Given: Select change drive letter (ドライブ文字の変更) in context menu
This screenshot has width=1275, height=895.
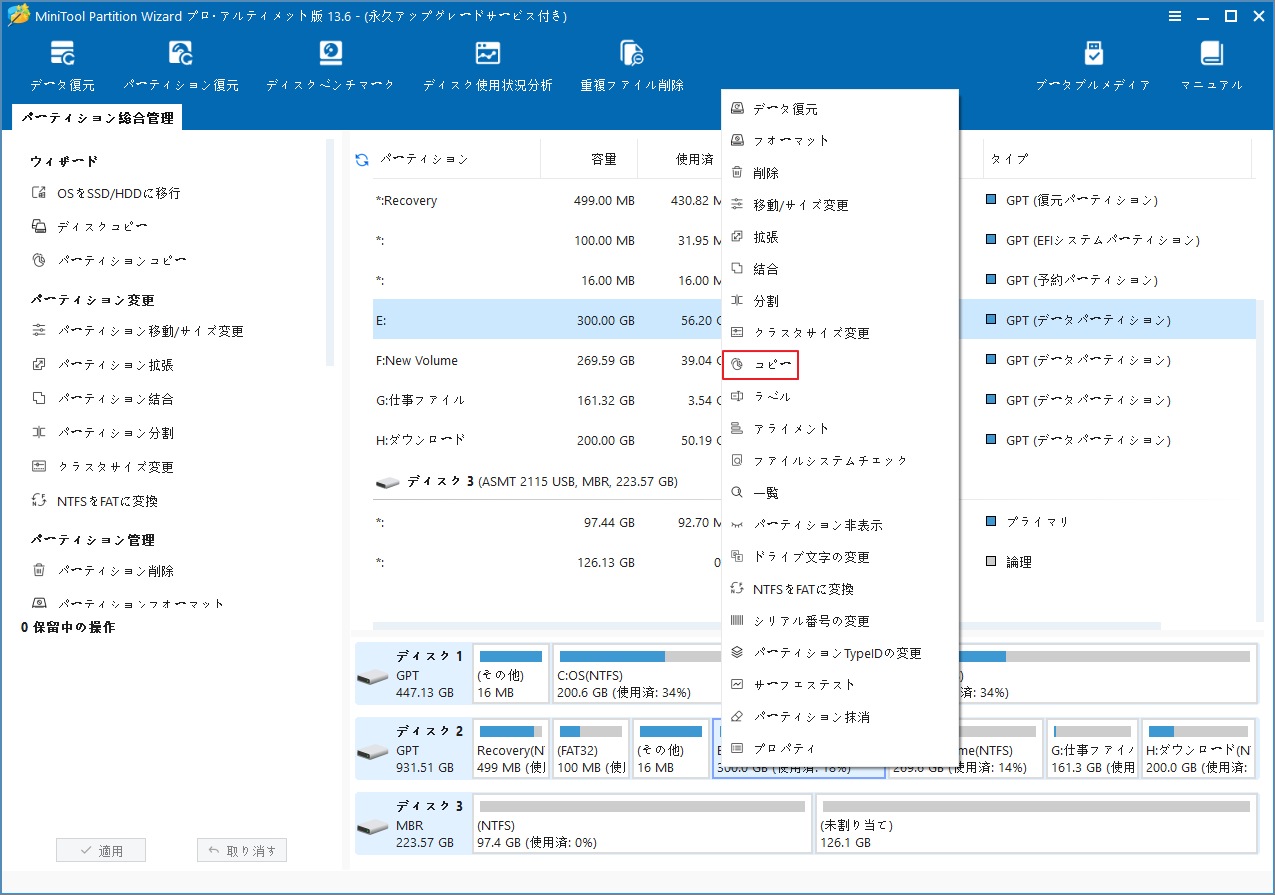Looking at the screenshot, I should point(840,557).
